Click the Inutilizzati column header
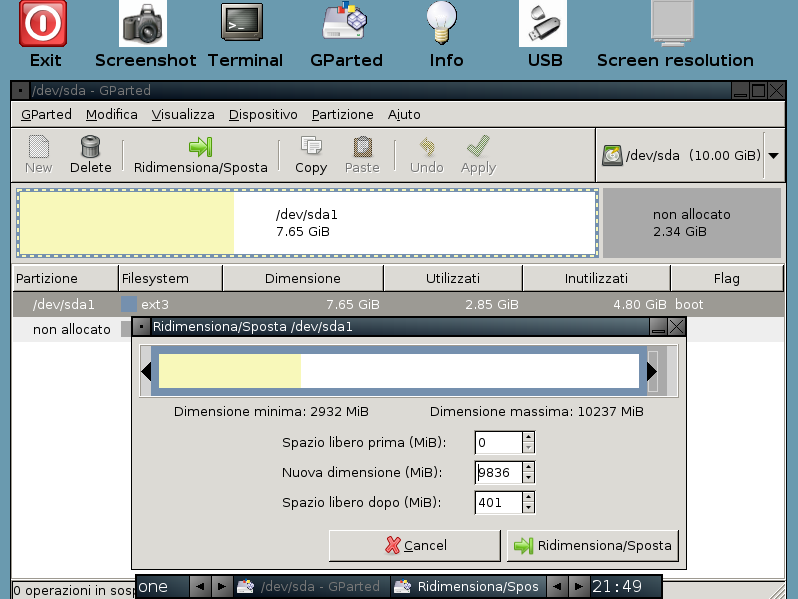 (x=596, y=278)
